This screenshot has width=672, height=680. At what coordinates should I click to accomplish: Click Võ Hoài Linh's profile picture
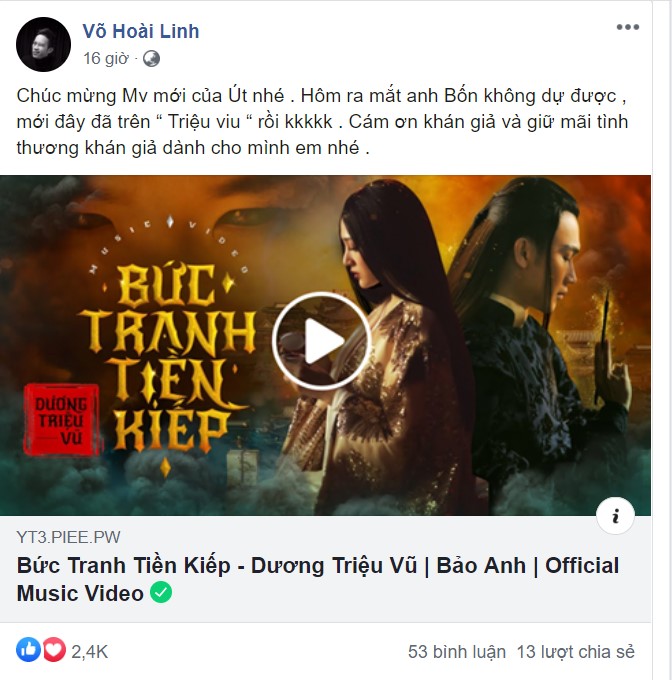[43, 44]
